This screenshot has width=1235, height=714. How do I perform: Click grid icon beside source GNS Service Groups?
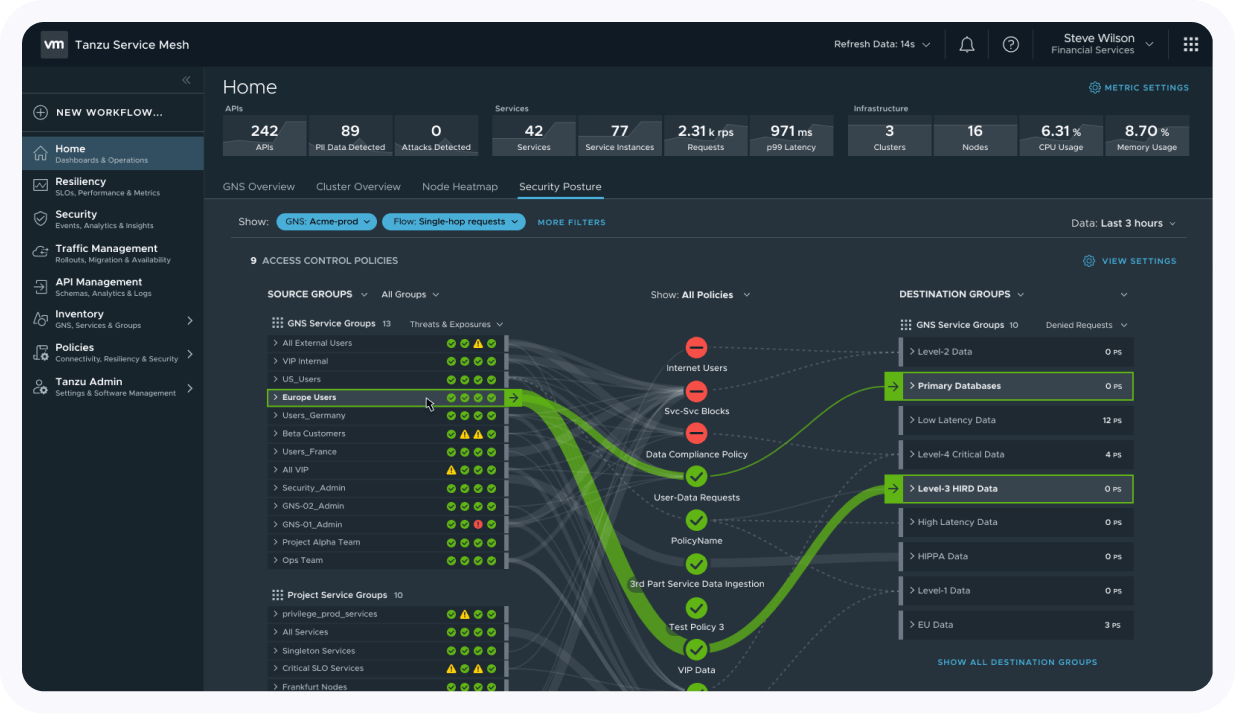(277, 324)
